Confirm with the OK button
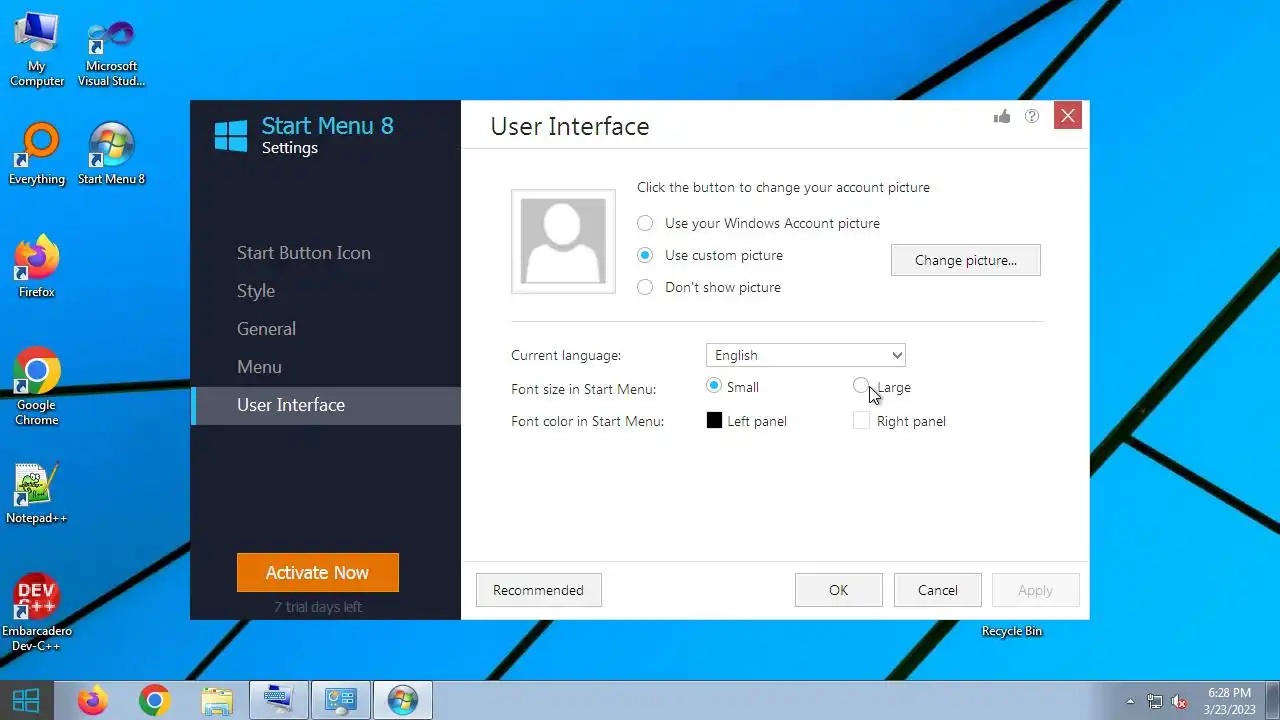The image size is (1280, 720). (838, 590)
